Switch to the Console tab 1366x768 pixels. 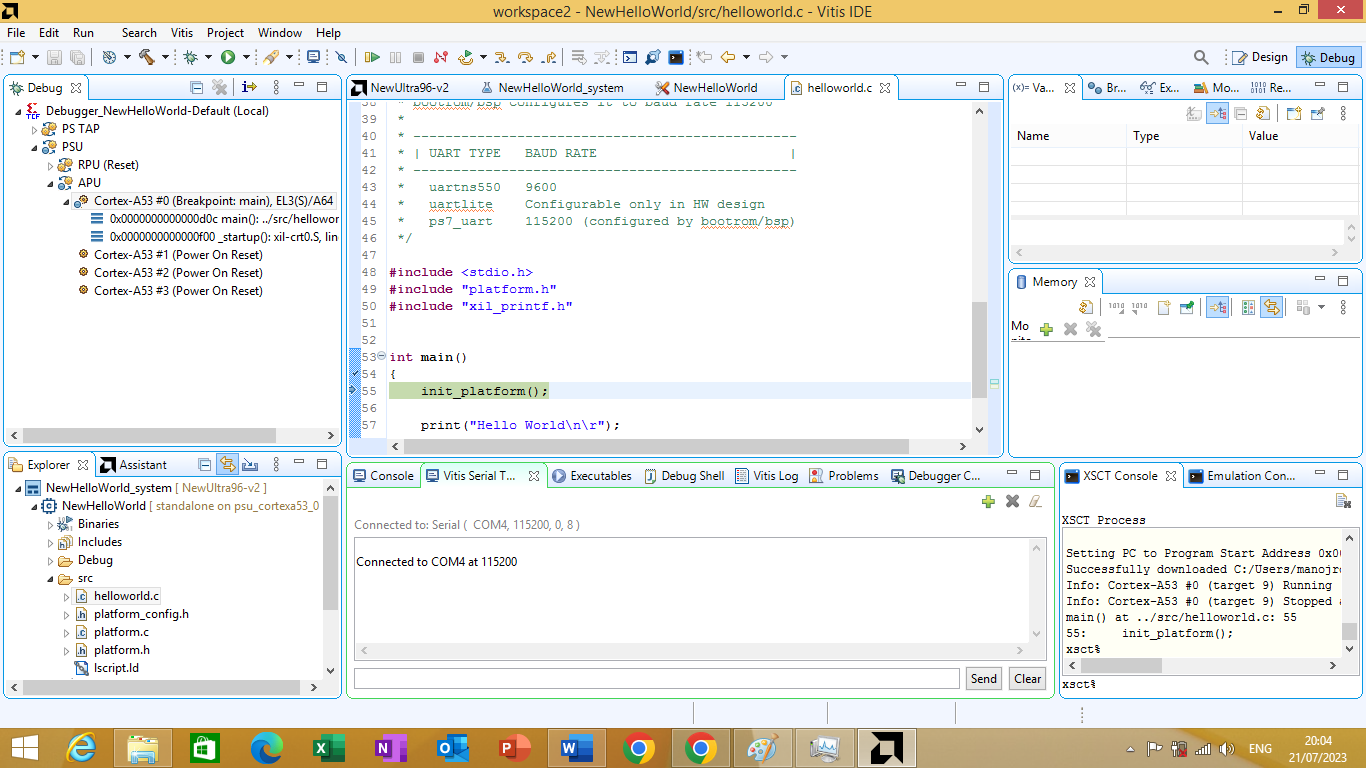pyautogui.click(x=383, y=476)
